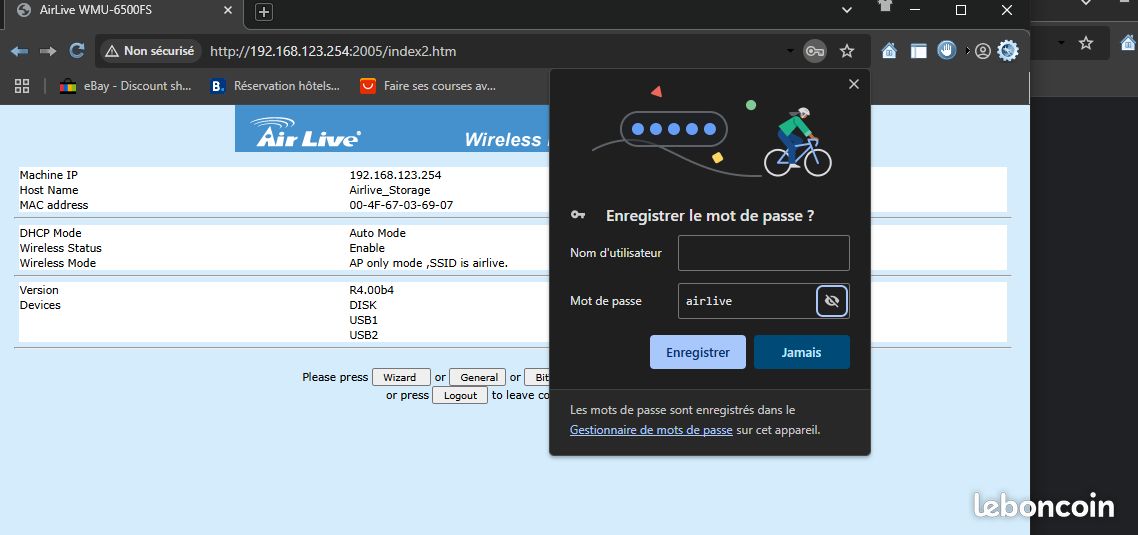Select the Machine IP value 192.168.123.254
1138x535 pixels.
click(396, 175)
